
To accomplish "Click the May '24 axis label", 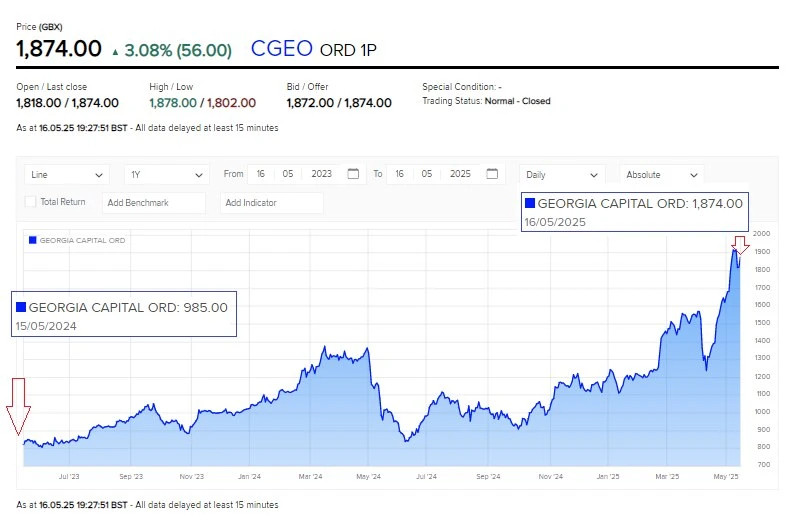I will [x=369, y=476].
